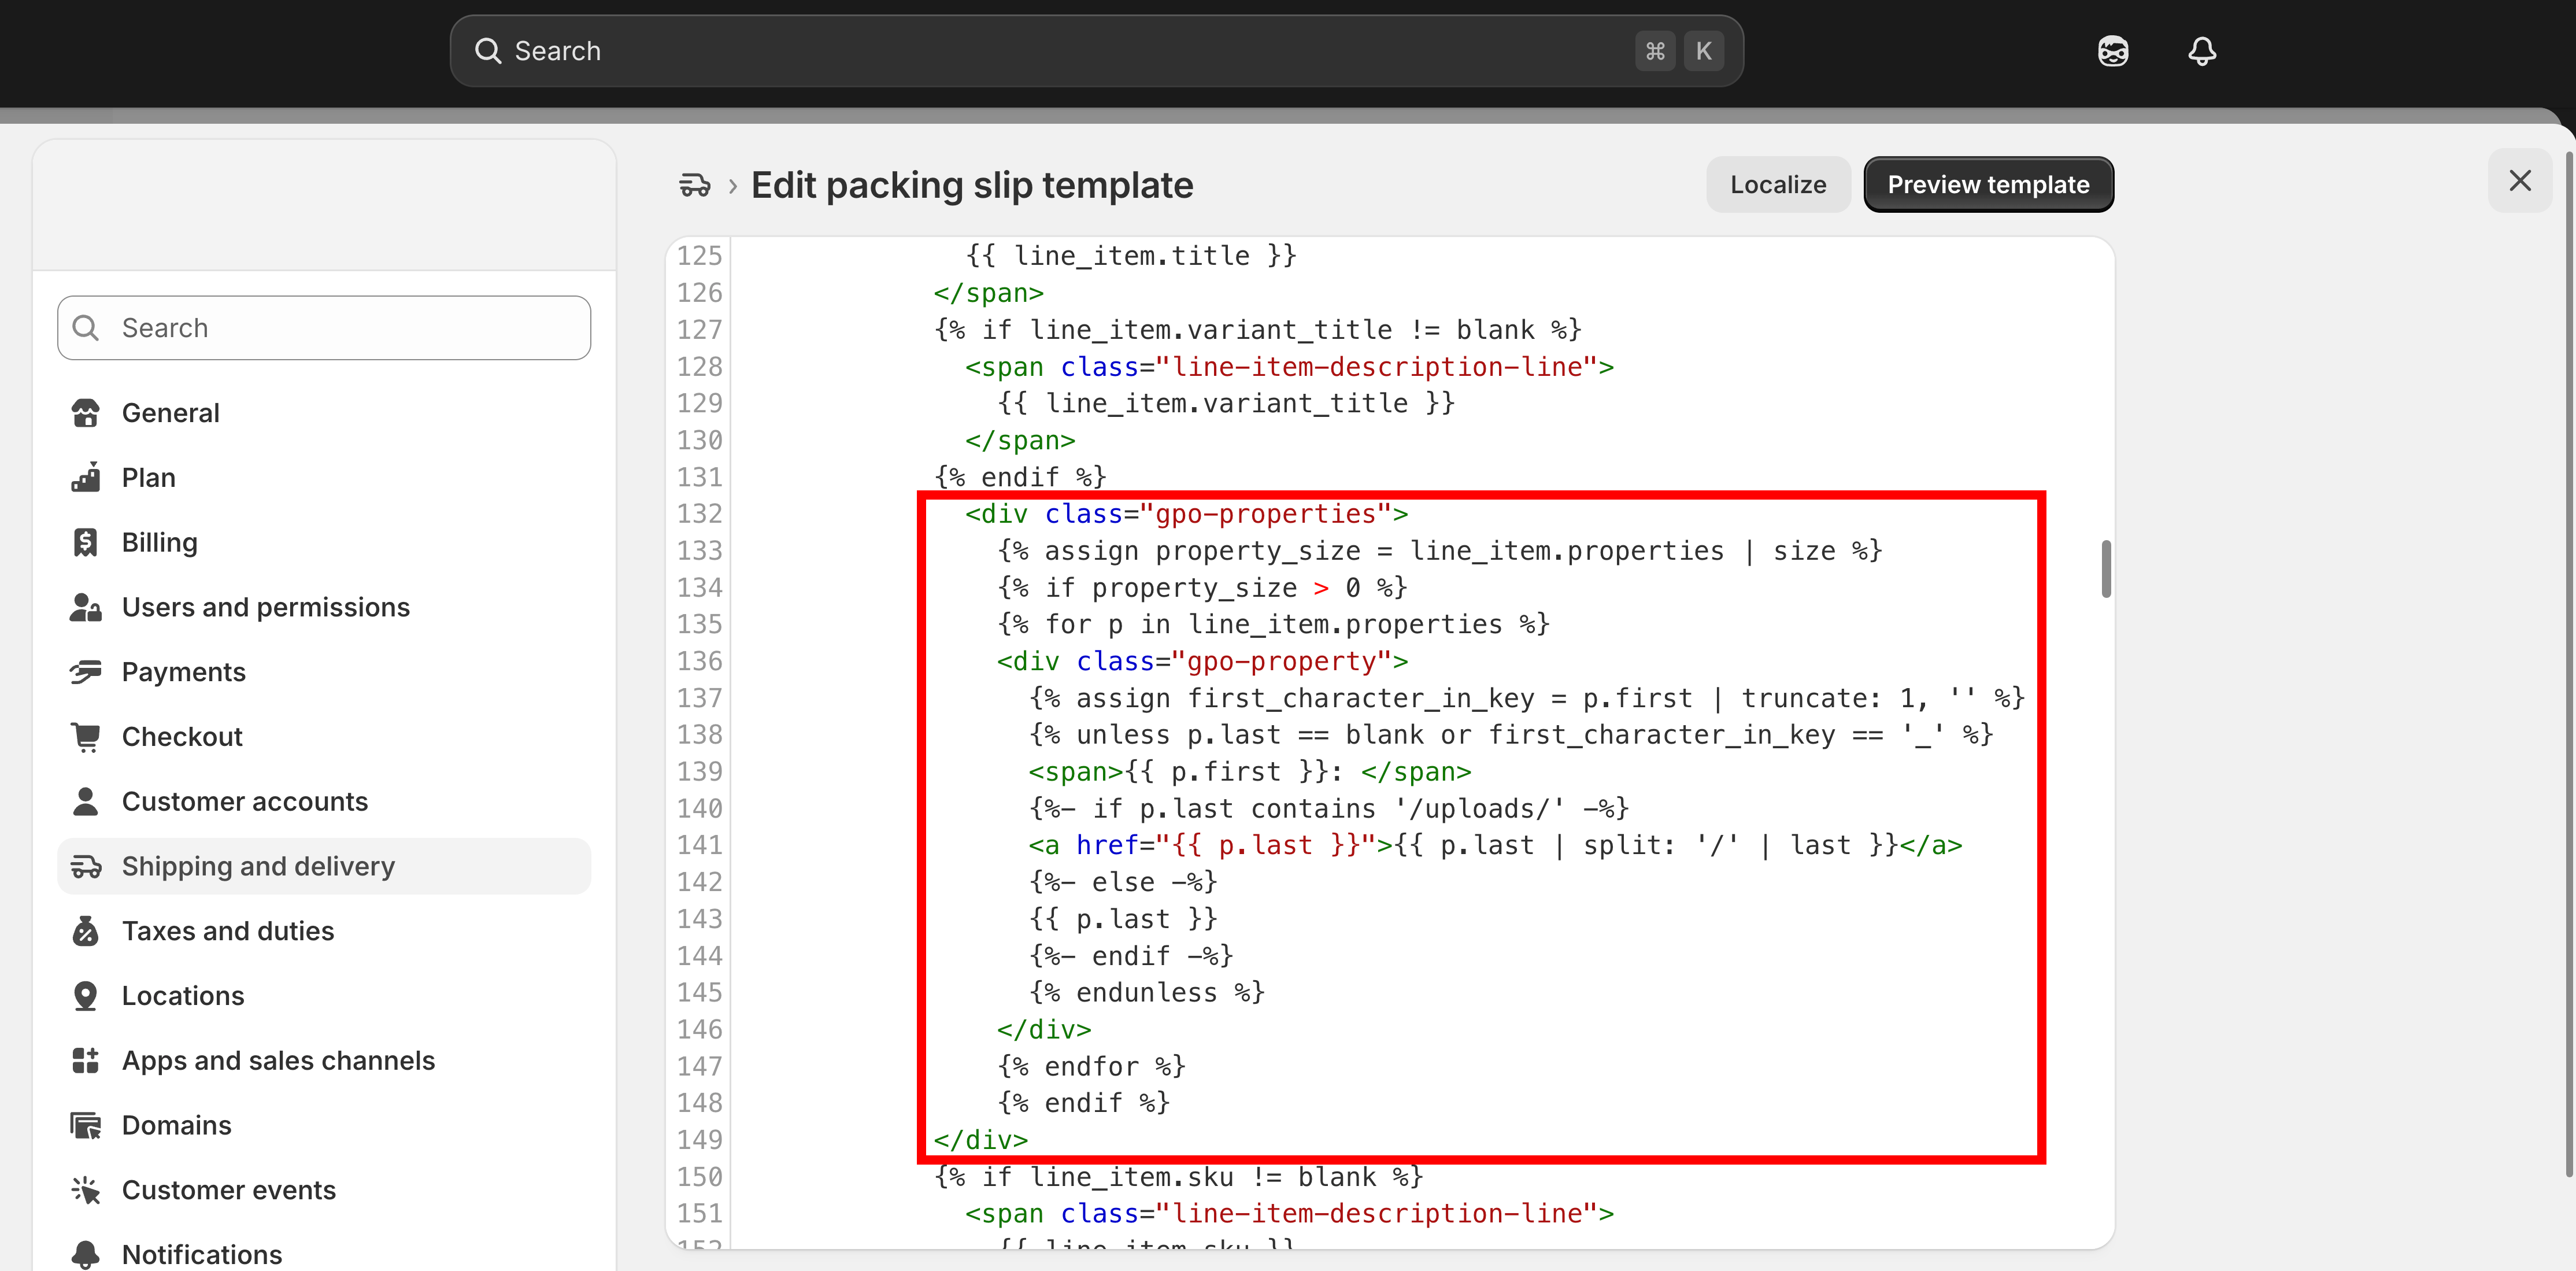Click line 135 for p in properties
The width and height of the screenshot is (2576, 1271).
[1273, 625]
